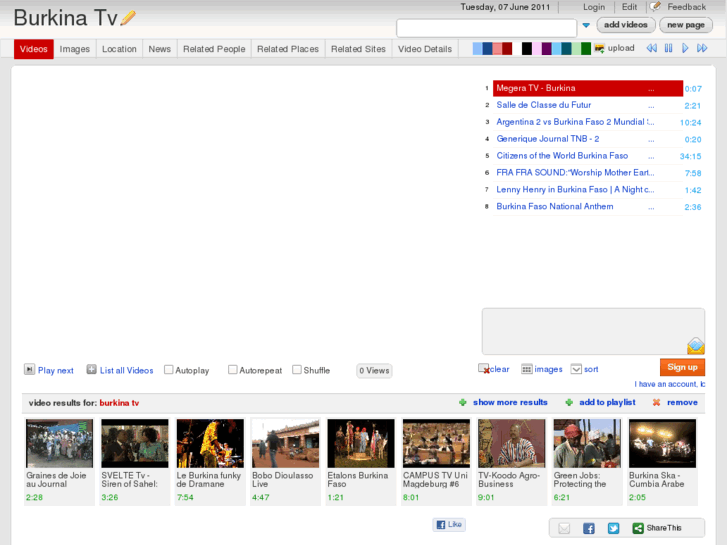
Task: Play FRA FRA SOUND Worship Mother Earth video
Action: [575, 173]
